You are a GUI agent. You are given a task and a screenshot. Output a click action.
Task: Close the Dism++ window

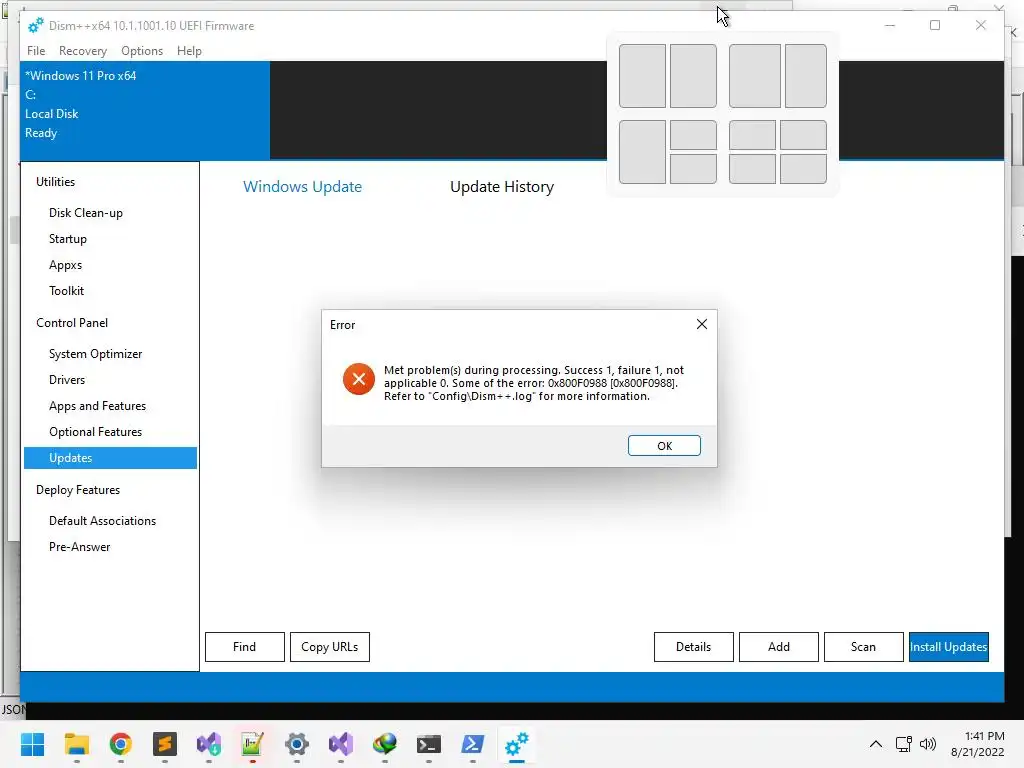(x=980, y=25)
